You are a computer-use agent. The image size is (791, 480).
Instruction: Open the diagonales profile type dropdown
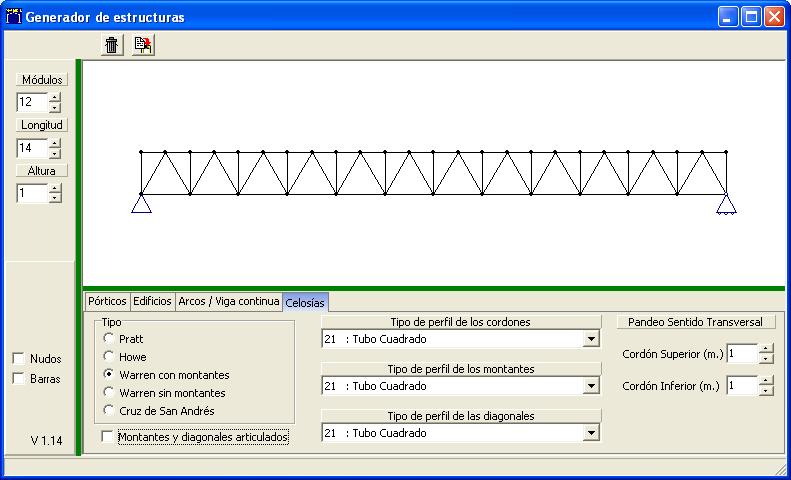click(591, 433)
